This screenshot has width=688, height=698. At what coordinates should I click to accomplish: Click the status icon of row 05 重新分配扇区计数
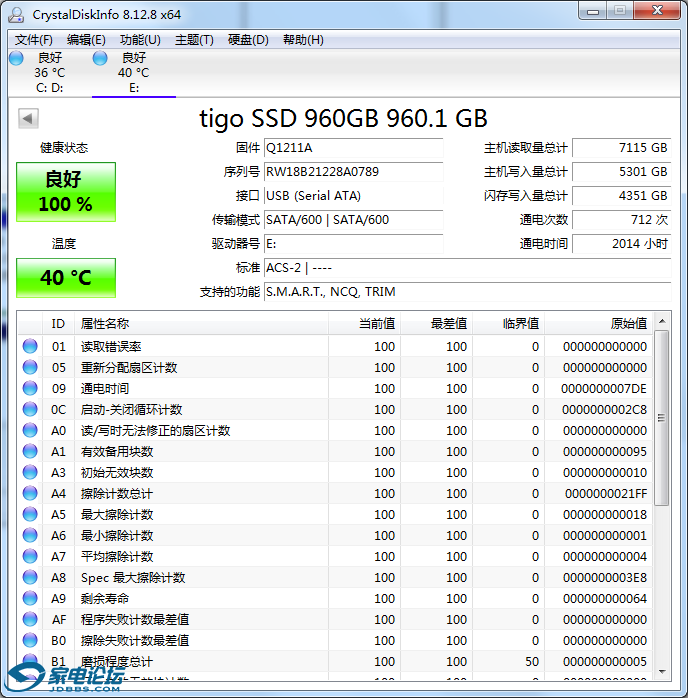point(30,367)
